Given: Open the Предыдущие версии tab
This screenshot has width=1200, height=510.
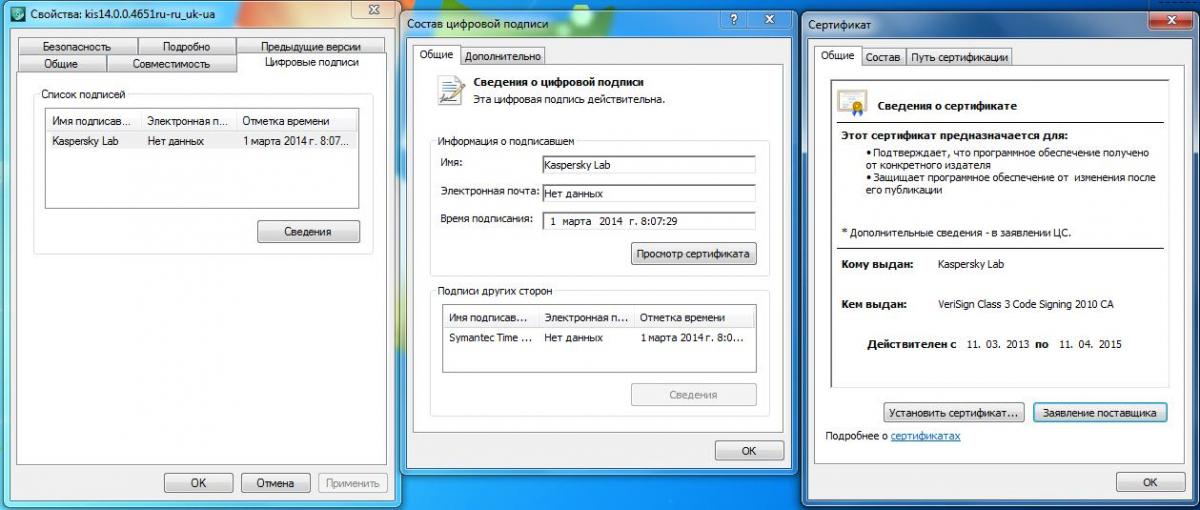Looking at the screenshot, I should coord(310,46).
